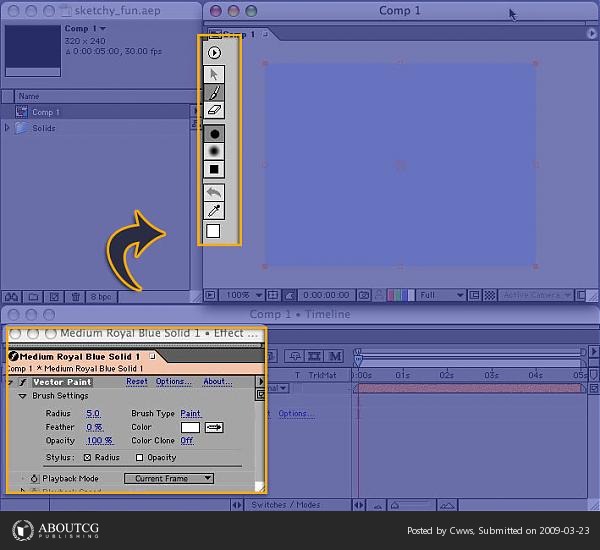The image size is (600, 550).
Task: Select the Eraser tool
Action: pyautogui.click(x=214, y=110)
